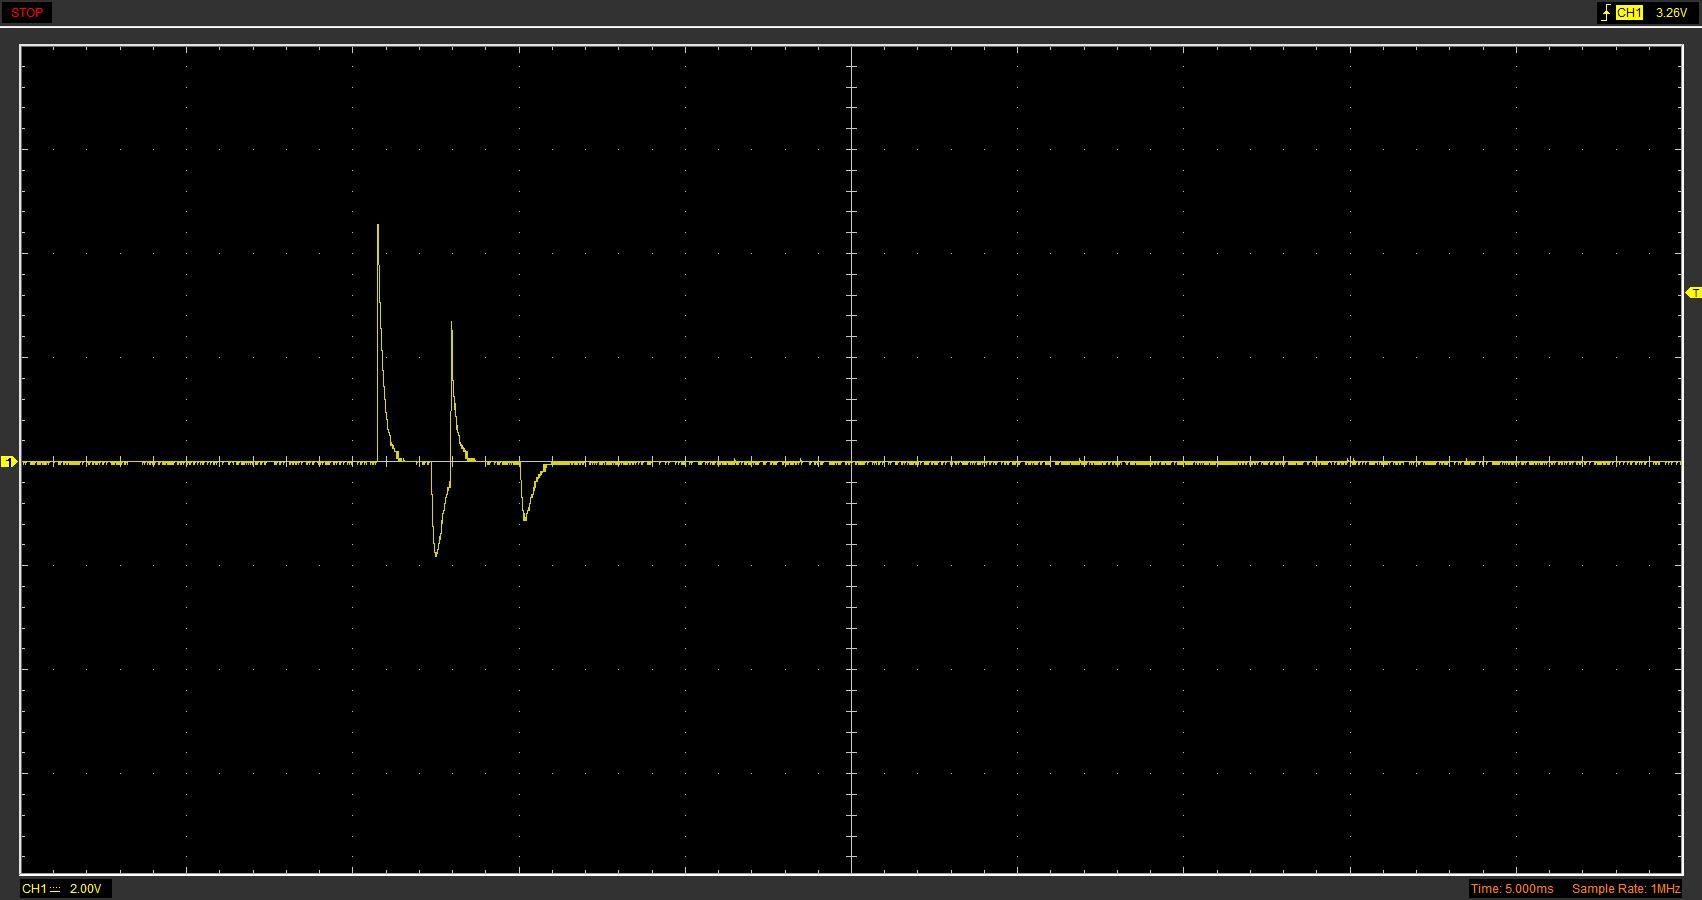Image resolution: width=1702 pixels, height=900 pixels.
Task: Click the trigger level T marker
Action: pos(1693,293)
